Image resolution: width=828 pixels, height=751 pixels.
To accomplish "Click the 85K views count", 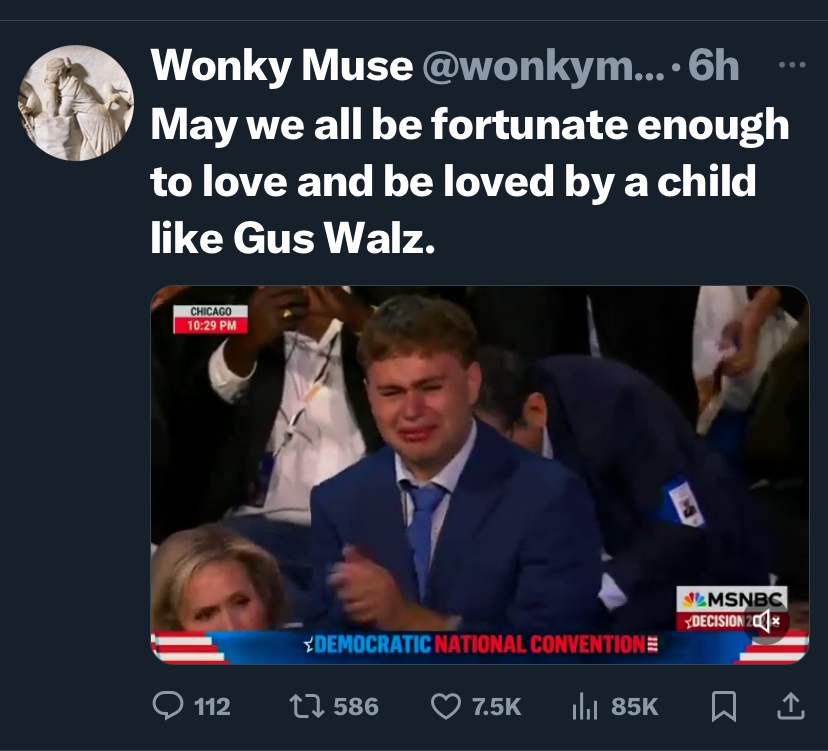I will (x=634, y=706).
